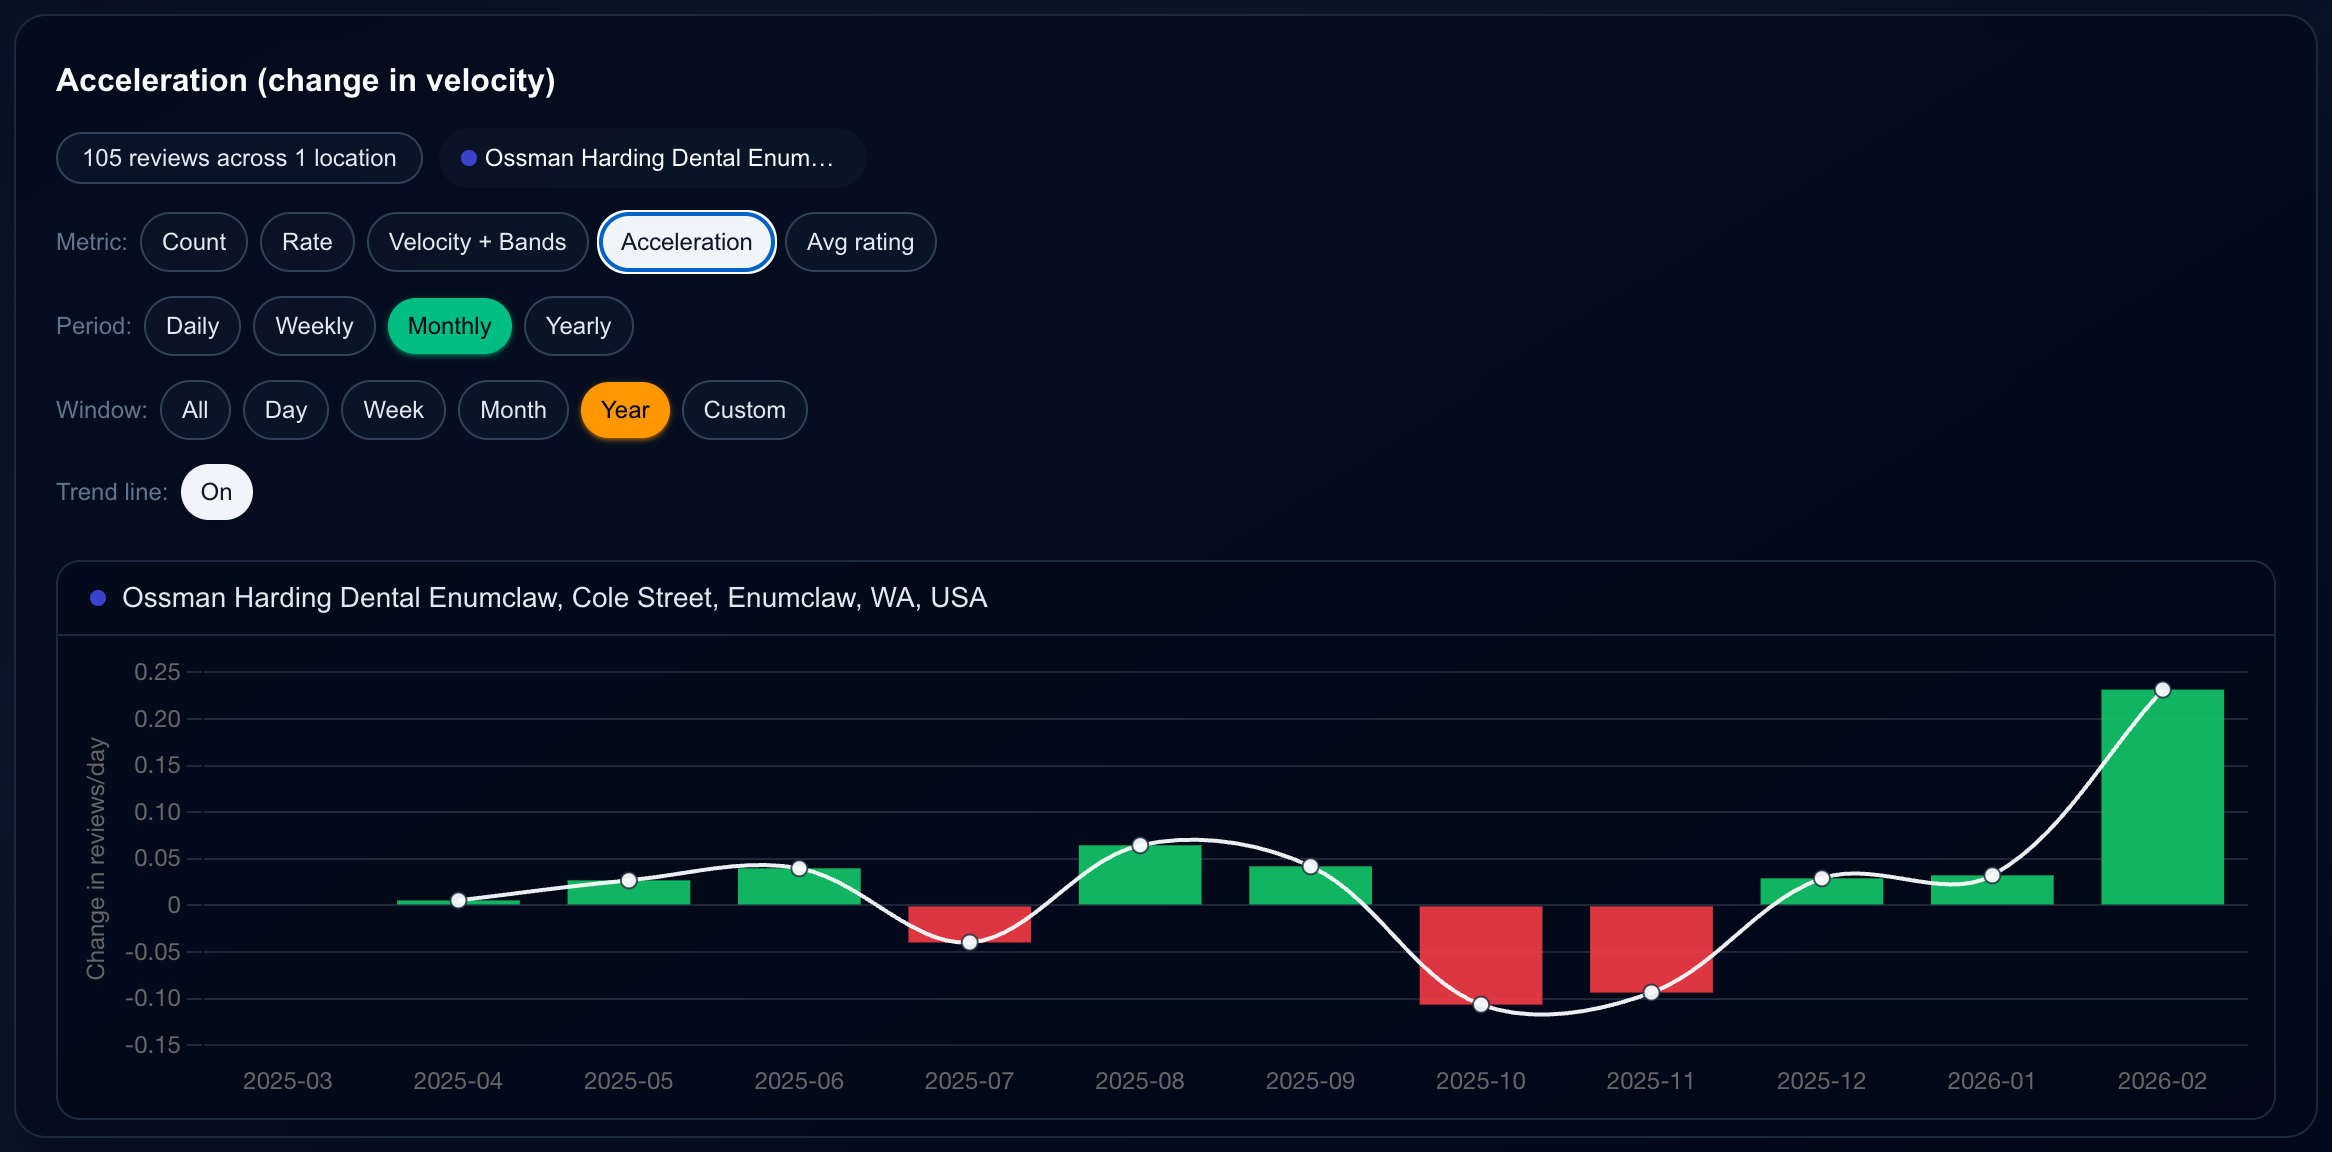Set period to Daily

click(x=192, y=326)
